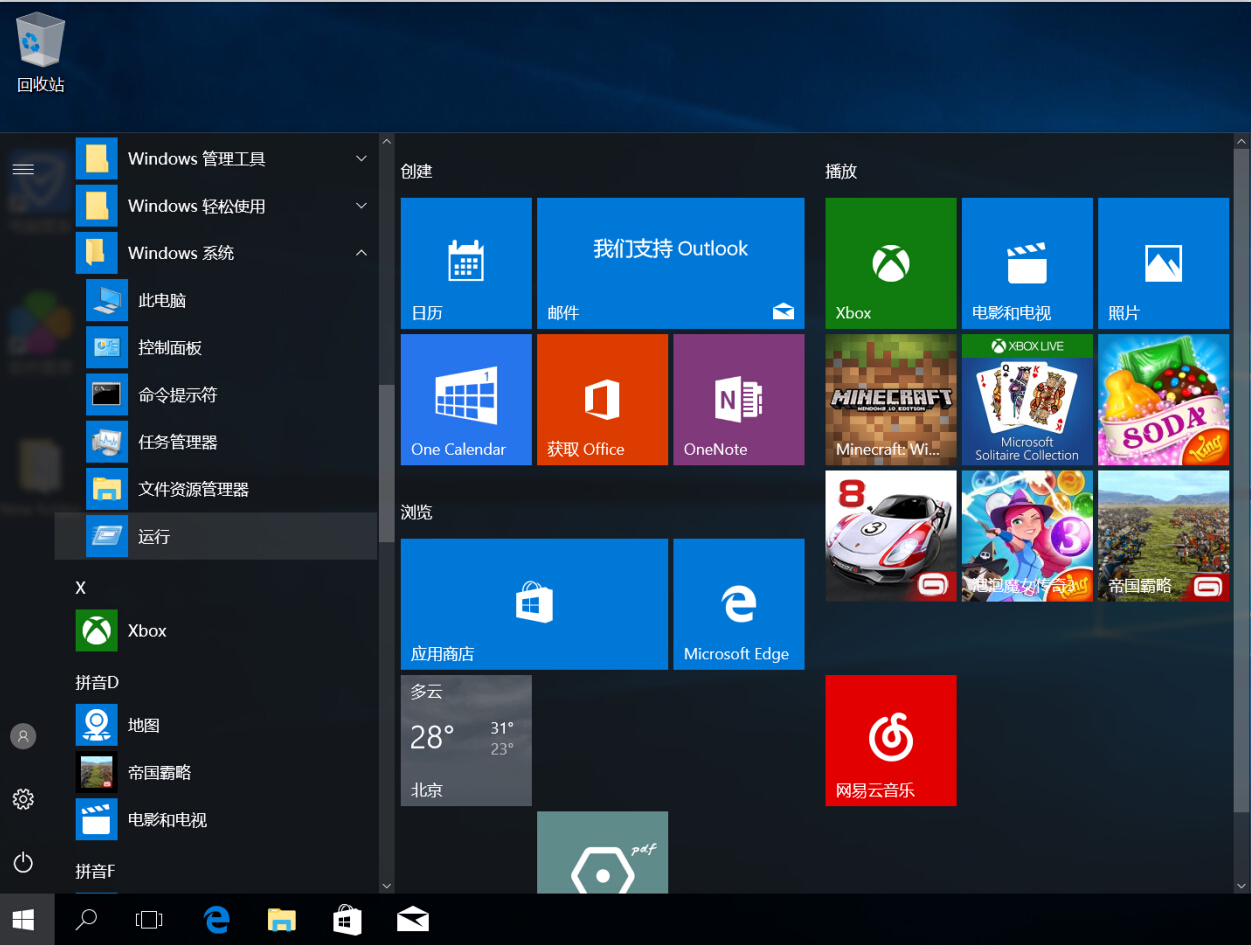Select 控制面板 from the app list
Image resolution: width=1251 pixels, height=945 pixels.
tap(170, 348)
